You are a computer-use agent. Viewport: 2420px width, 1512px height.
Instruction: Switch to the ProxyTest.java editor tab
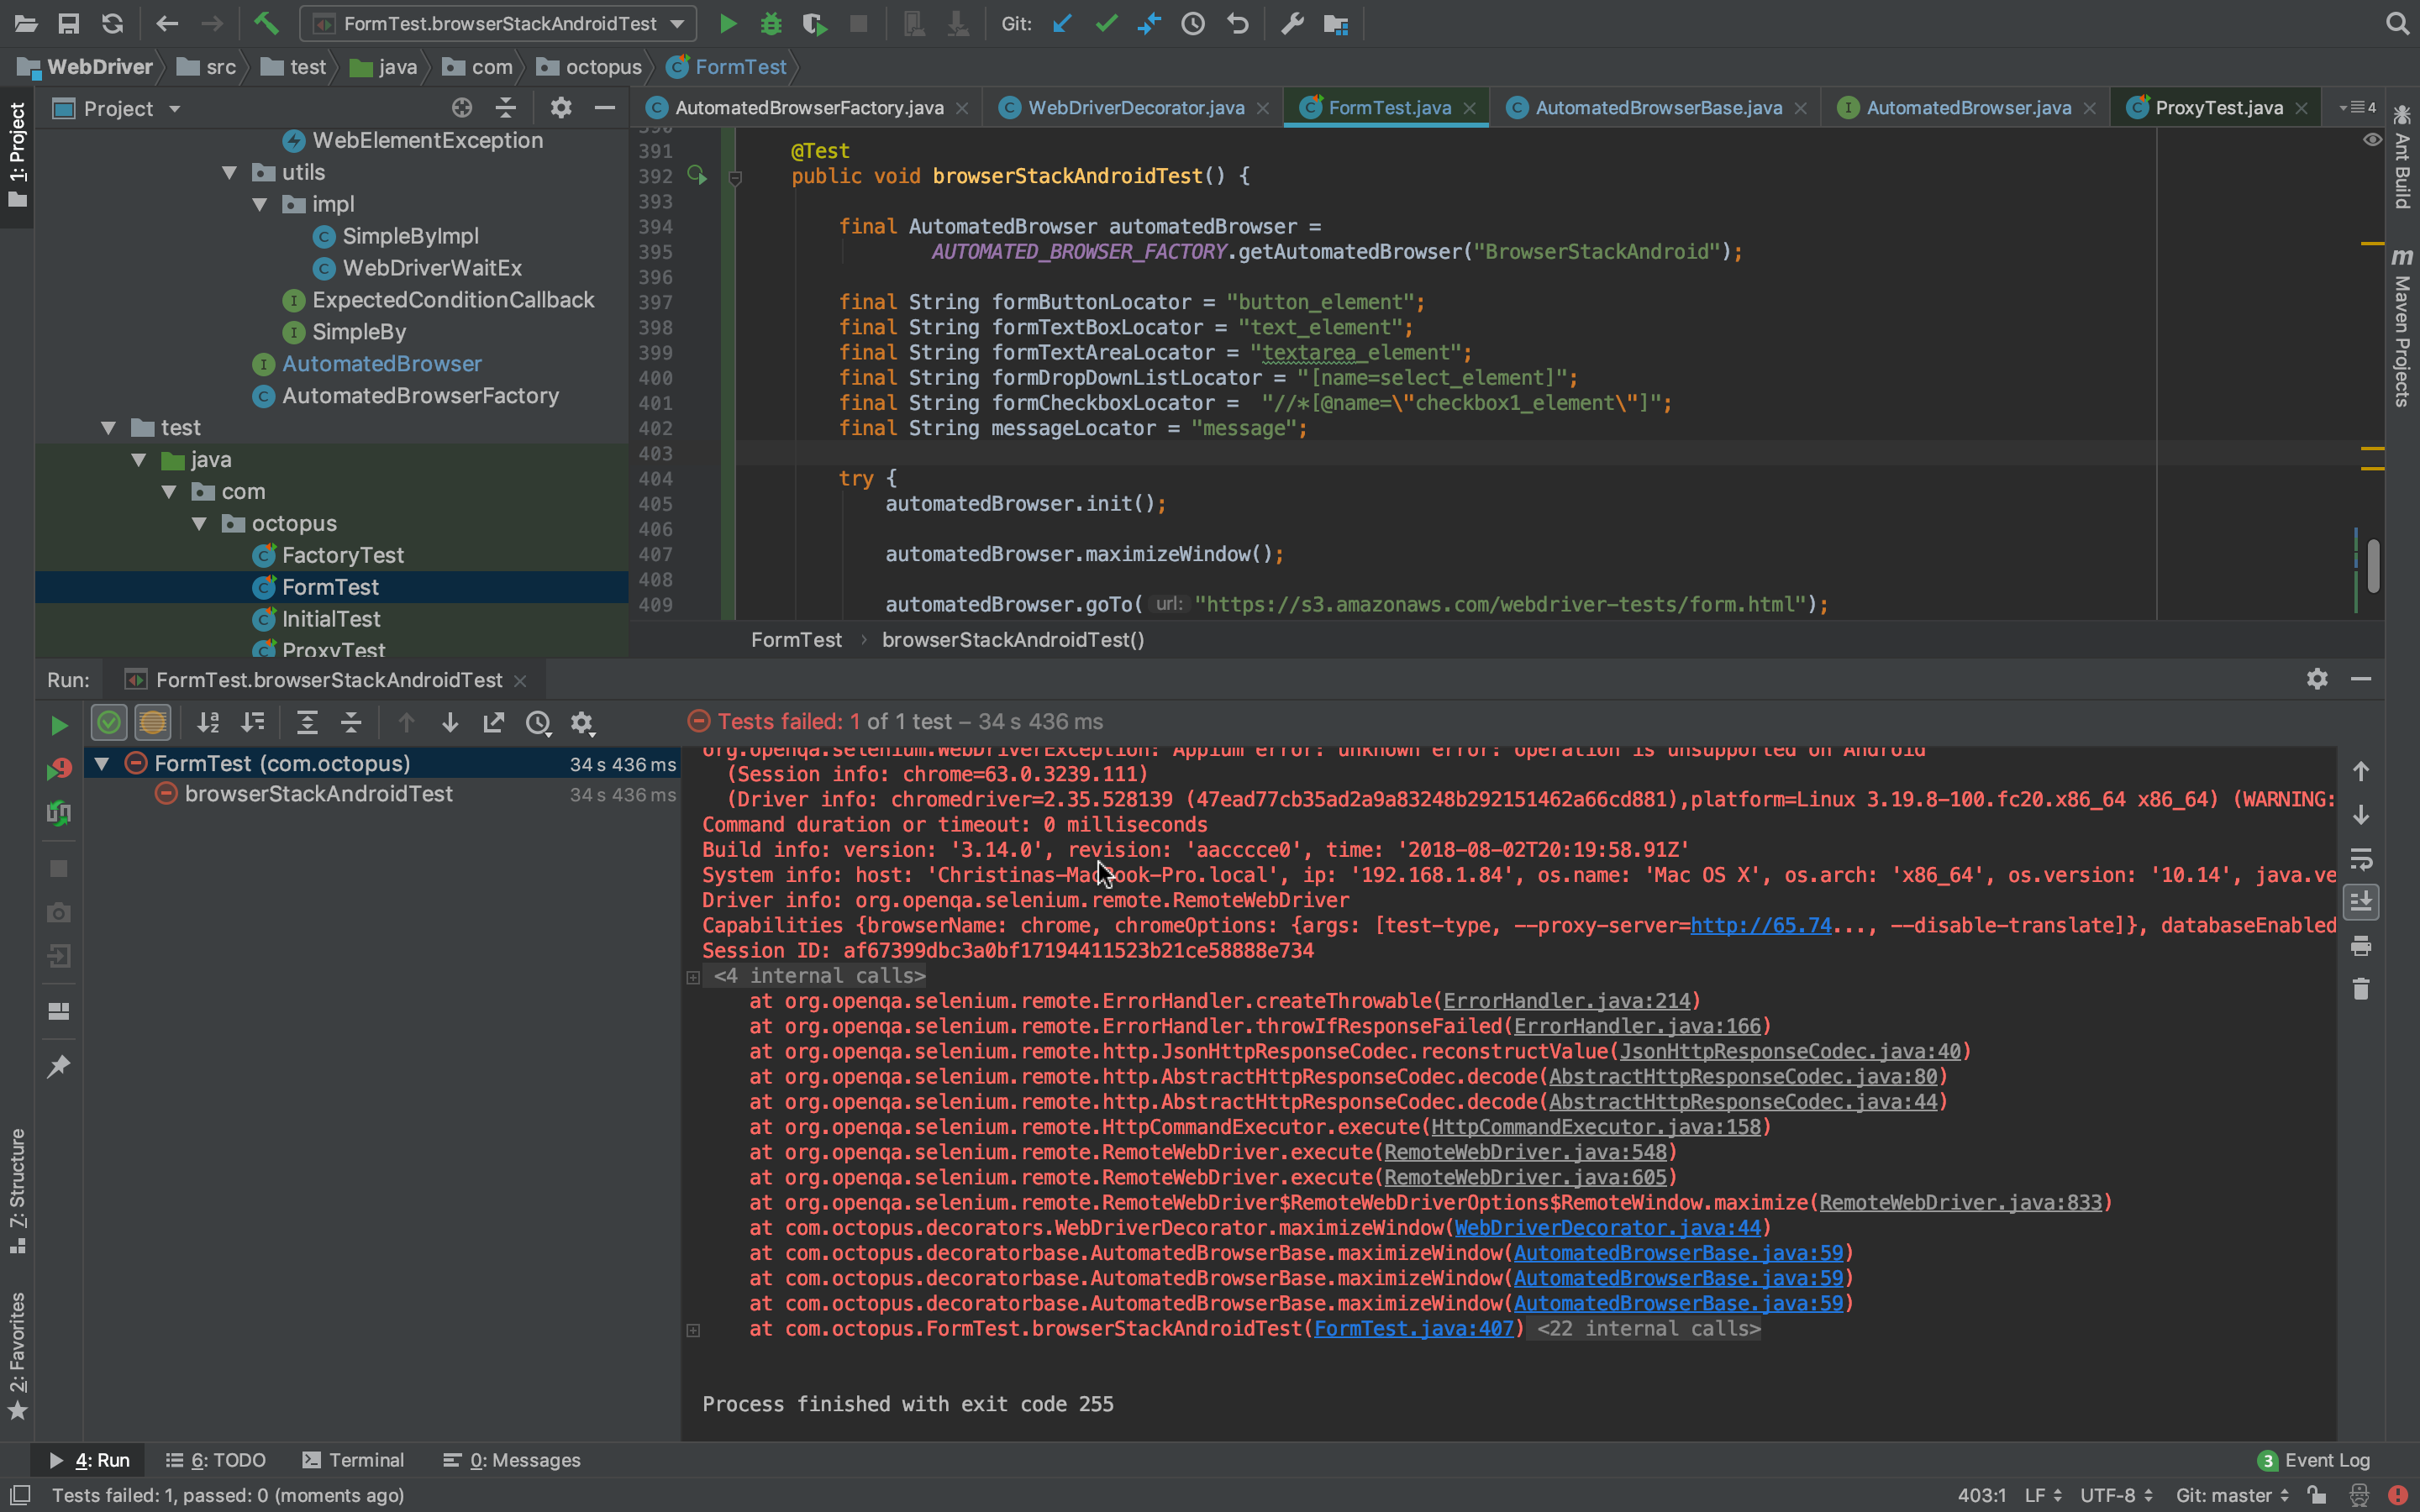click(2218, 108)
